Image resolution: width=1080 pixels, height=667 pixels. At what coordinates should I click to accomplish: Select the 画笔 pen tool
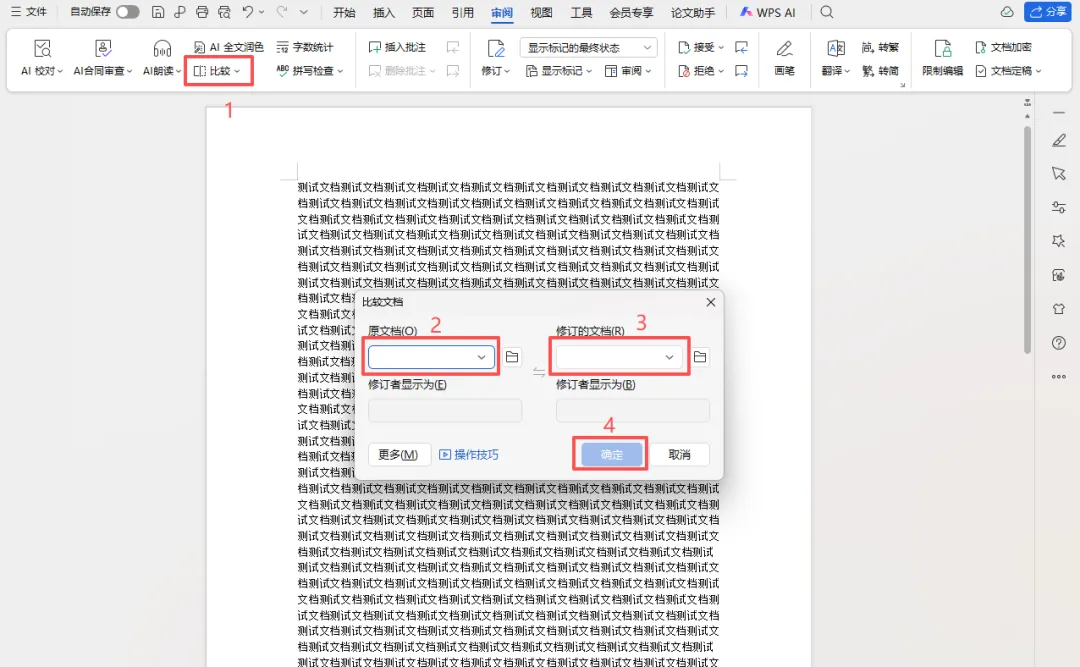pyautogui.click(x=784, y=58)
